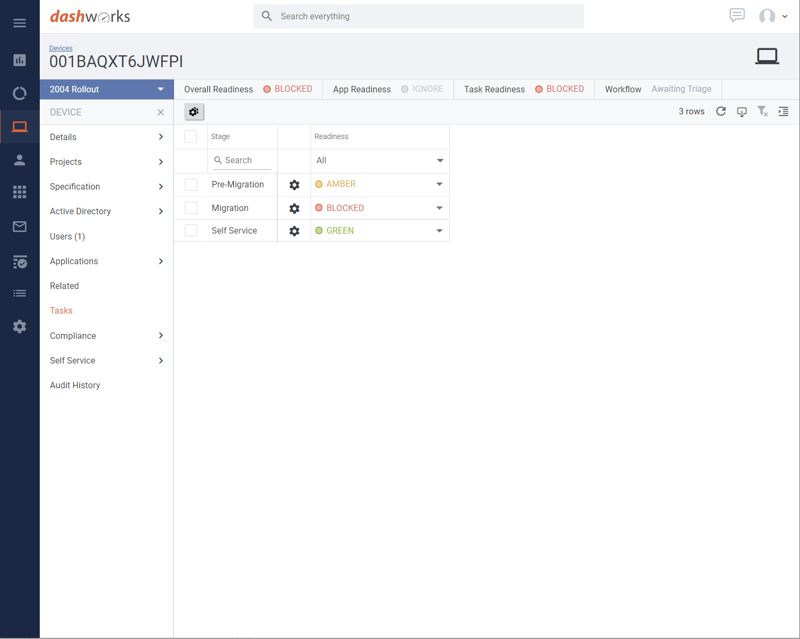Click the 001BAQXT6JWFPI device title
Viewport: 800px width, 639px height.
[x=116, y=62]
